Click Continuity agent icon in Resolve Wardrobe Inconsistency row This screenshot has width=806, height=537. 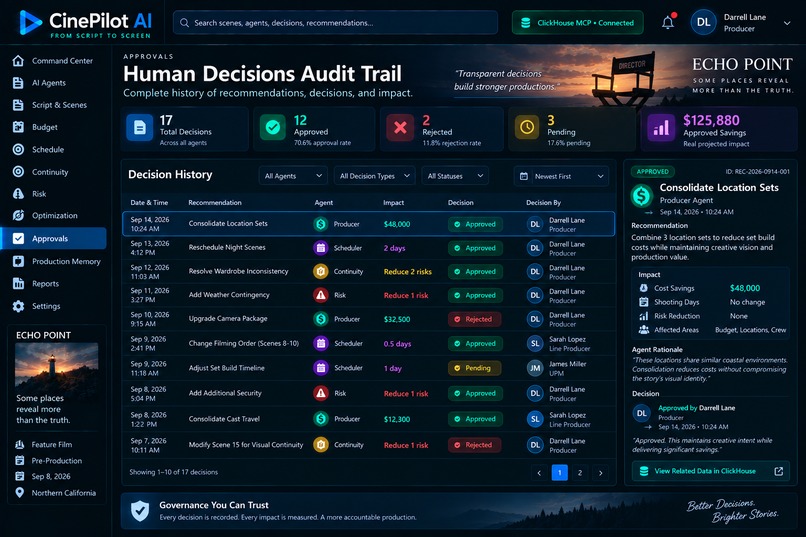321,271
